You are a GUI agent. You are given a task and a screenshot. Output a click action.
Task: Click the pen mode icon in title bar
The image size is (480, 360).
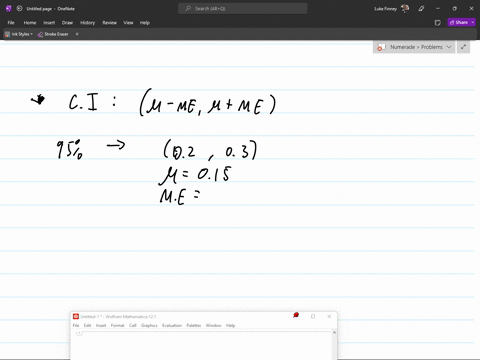(421, 9)
